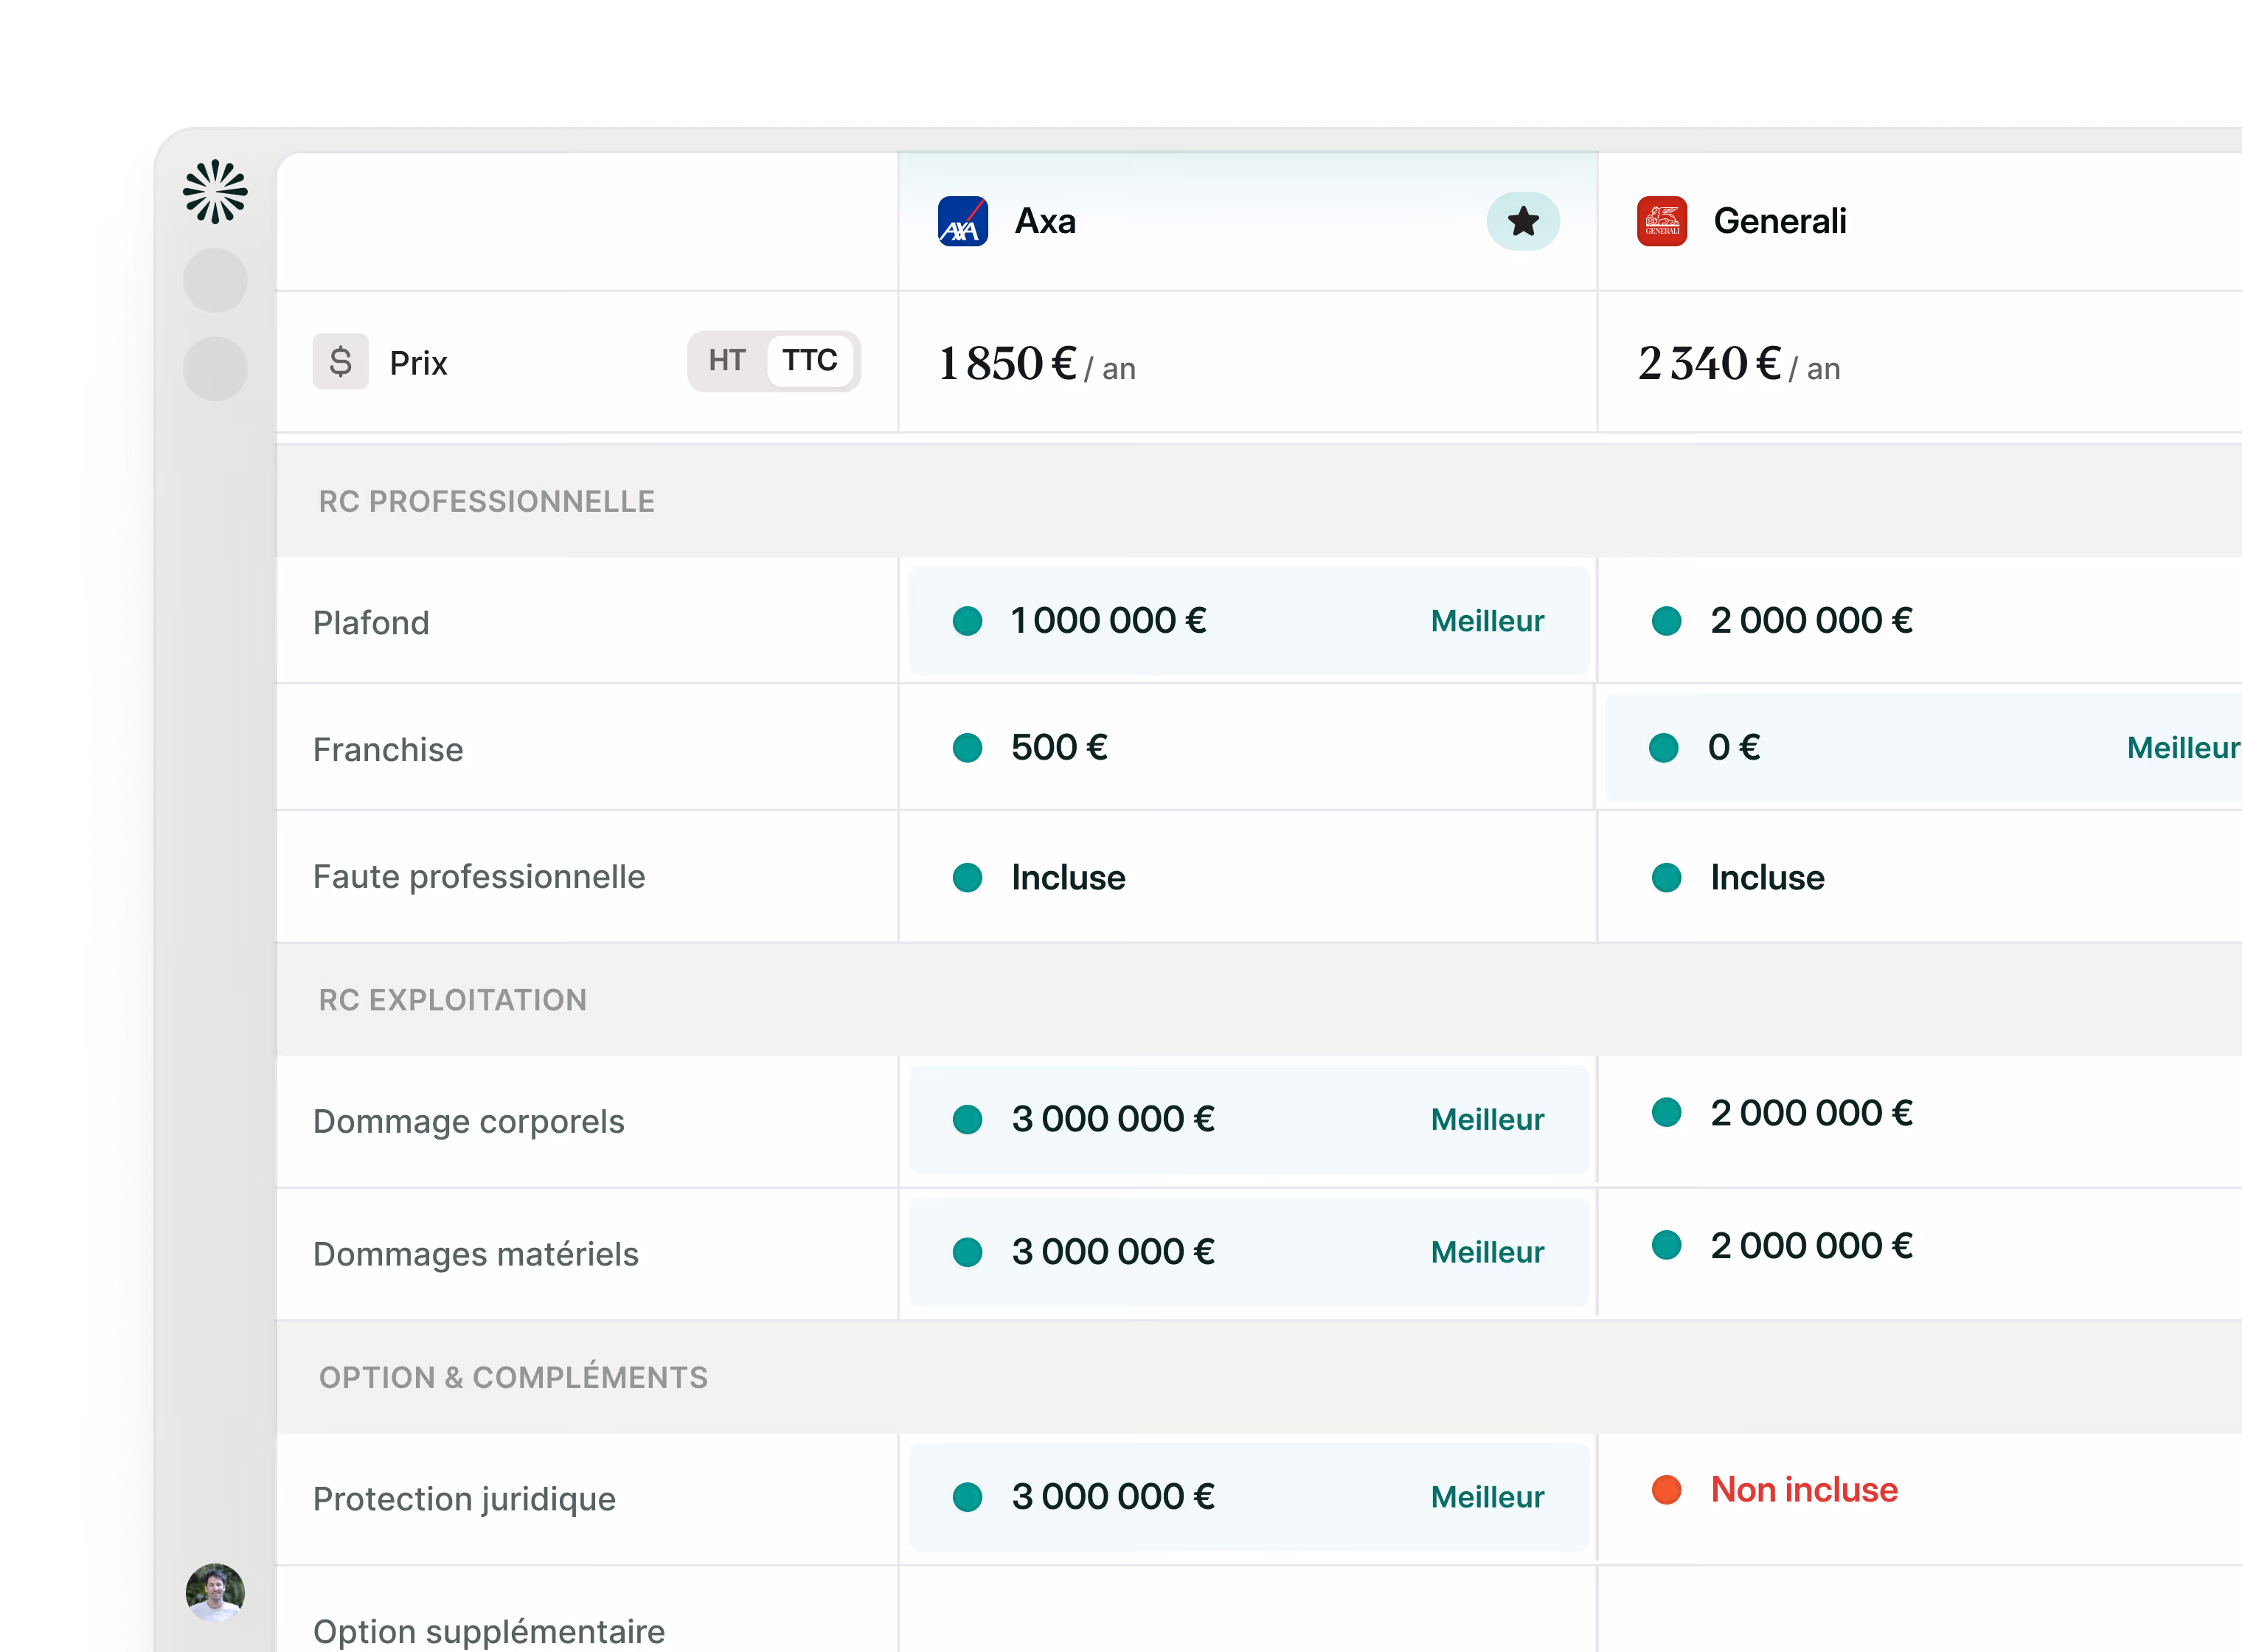Click the dollar Prix icon
The height and width of the screenshot is (1652, 2242).
340,361
